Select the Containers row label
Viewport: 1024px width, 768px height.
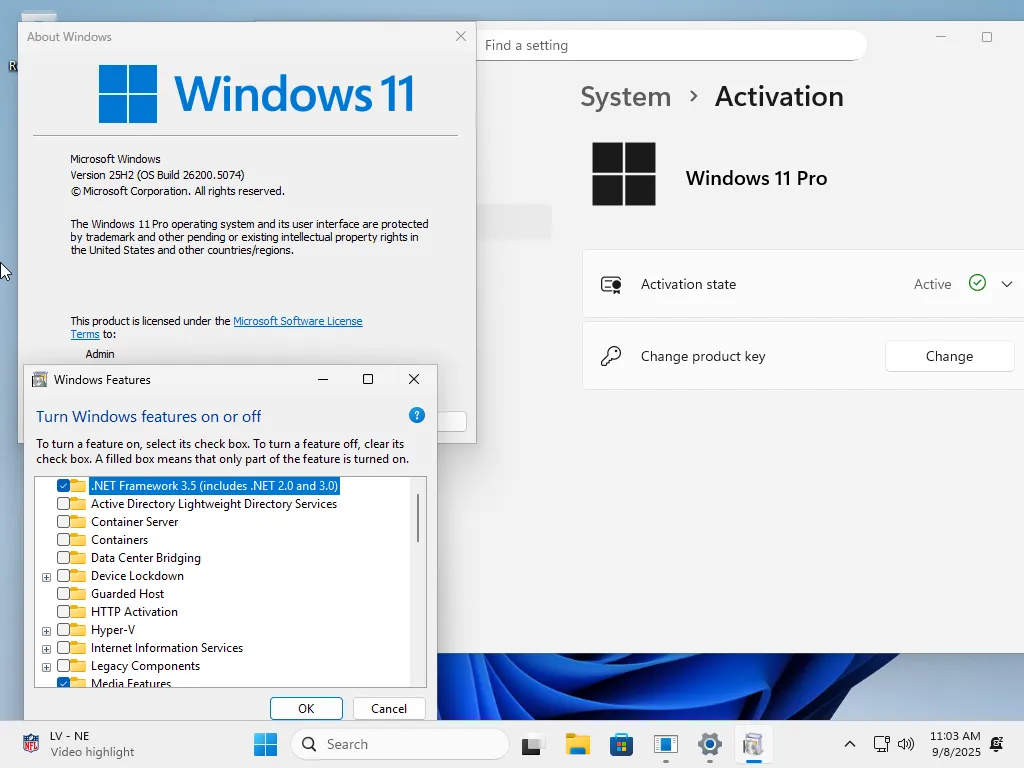click(x=120, y=539)
